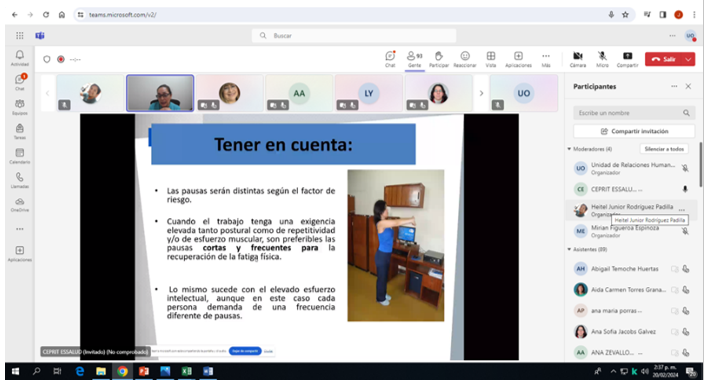The height and width of the screenshot is (380, 704).
Task: Open OneDrive in the sidebar
Action: click(20, 204)
